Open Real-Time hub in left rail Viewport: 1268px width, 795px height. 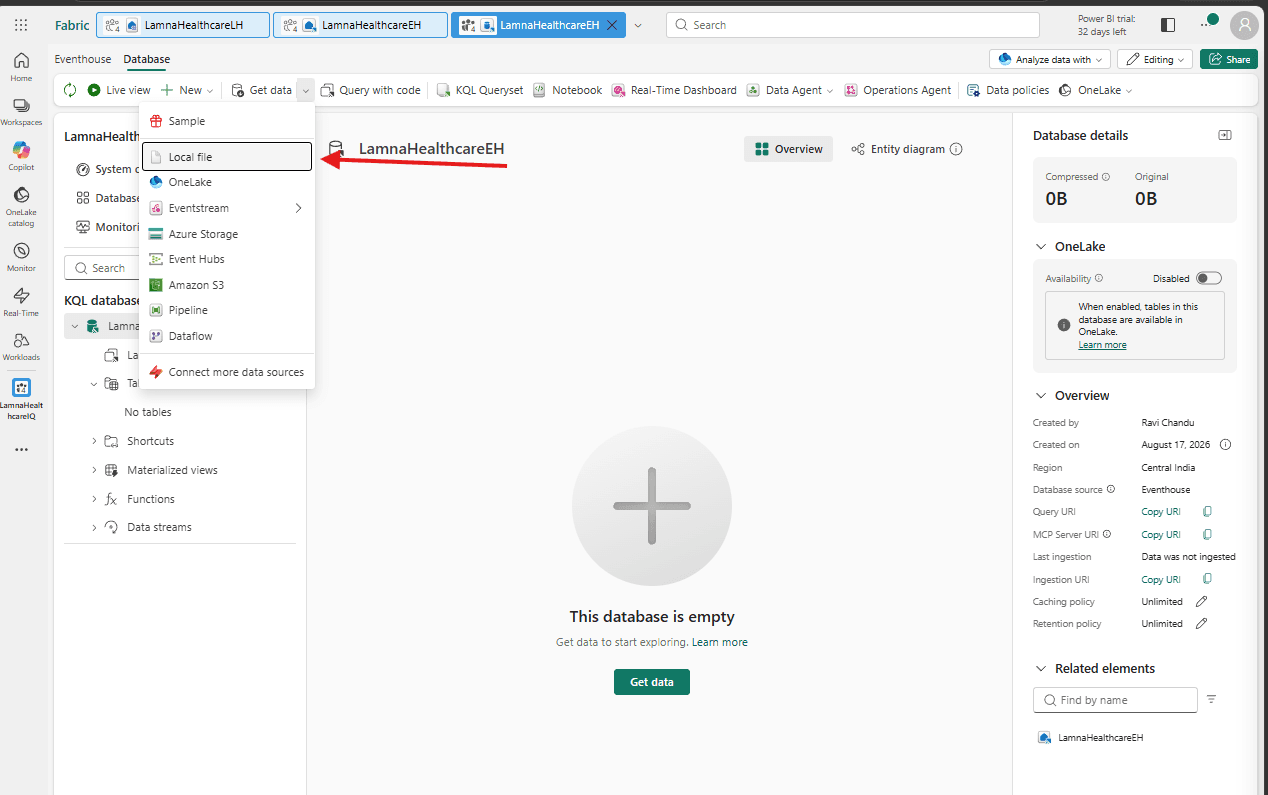point(21,301)
